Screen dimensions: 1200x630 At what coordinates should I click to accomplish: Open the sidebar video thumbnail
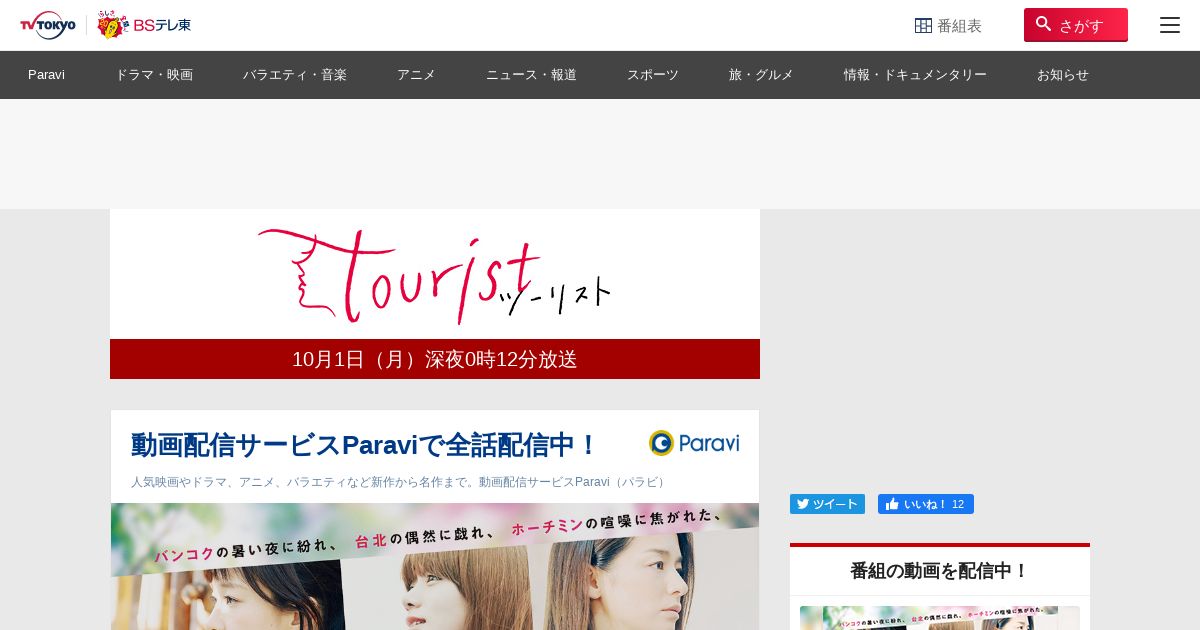940,618
